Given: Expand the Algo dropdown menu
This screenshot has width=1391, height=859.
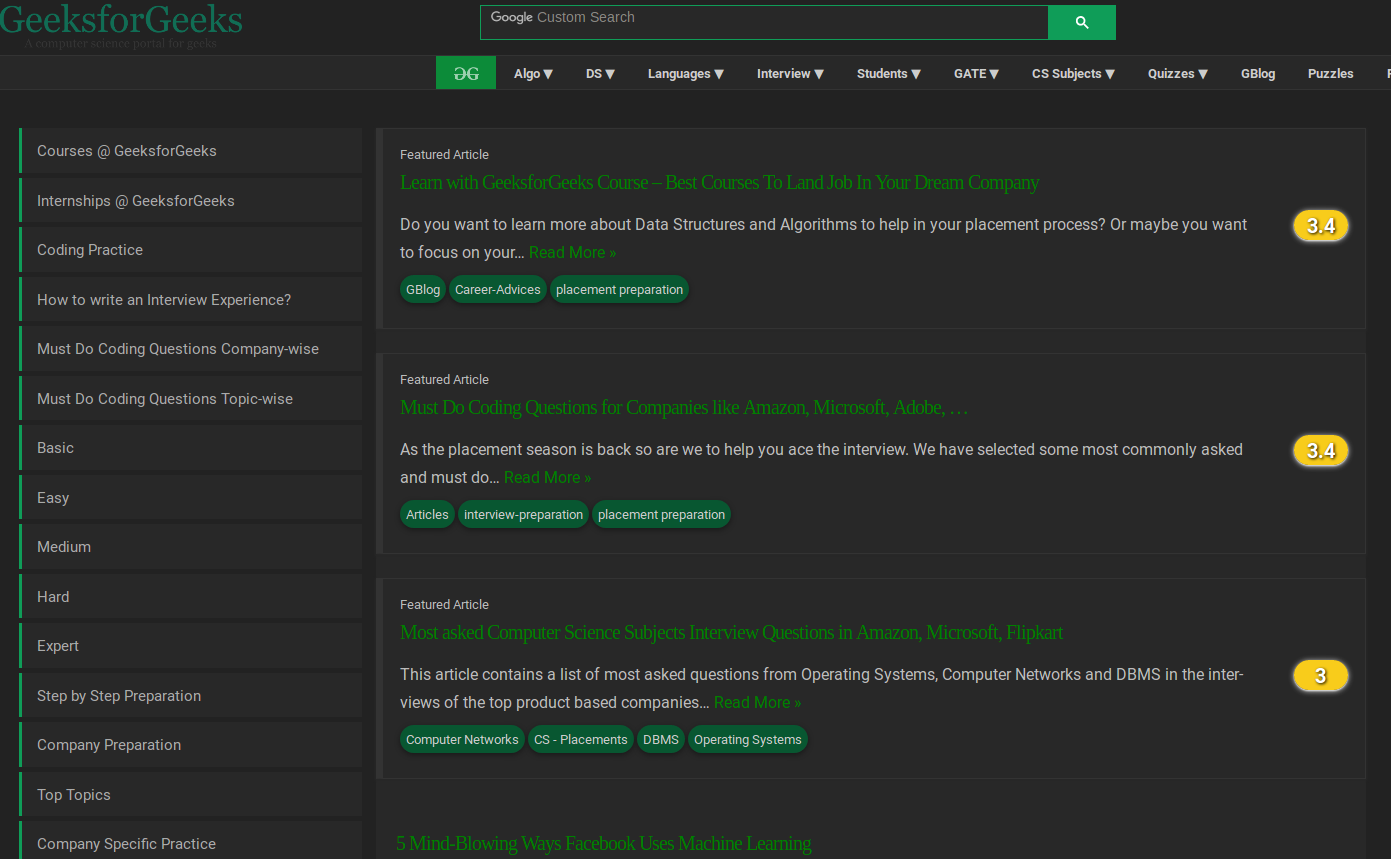Looking at the screenshot, I should 533,74.
